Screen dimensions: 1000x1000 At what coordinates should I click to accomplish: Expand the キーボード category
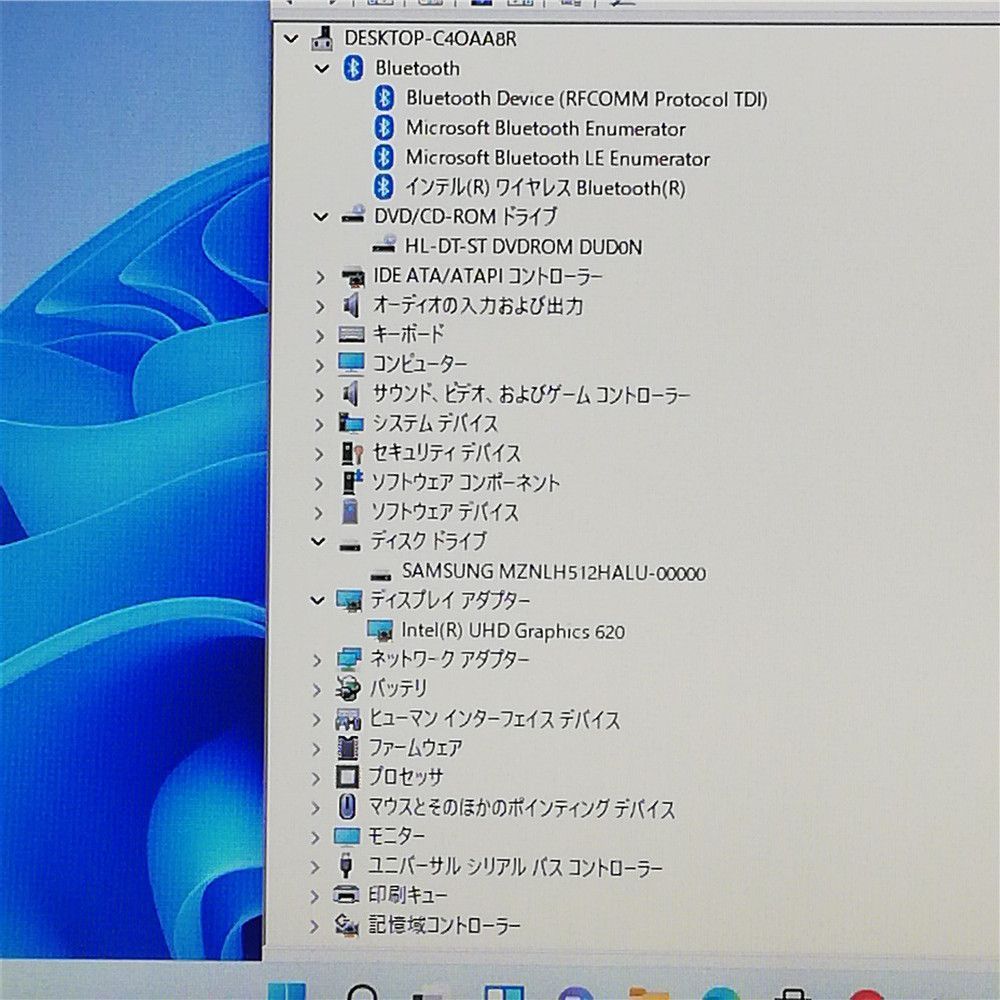coord(320,336)
